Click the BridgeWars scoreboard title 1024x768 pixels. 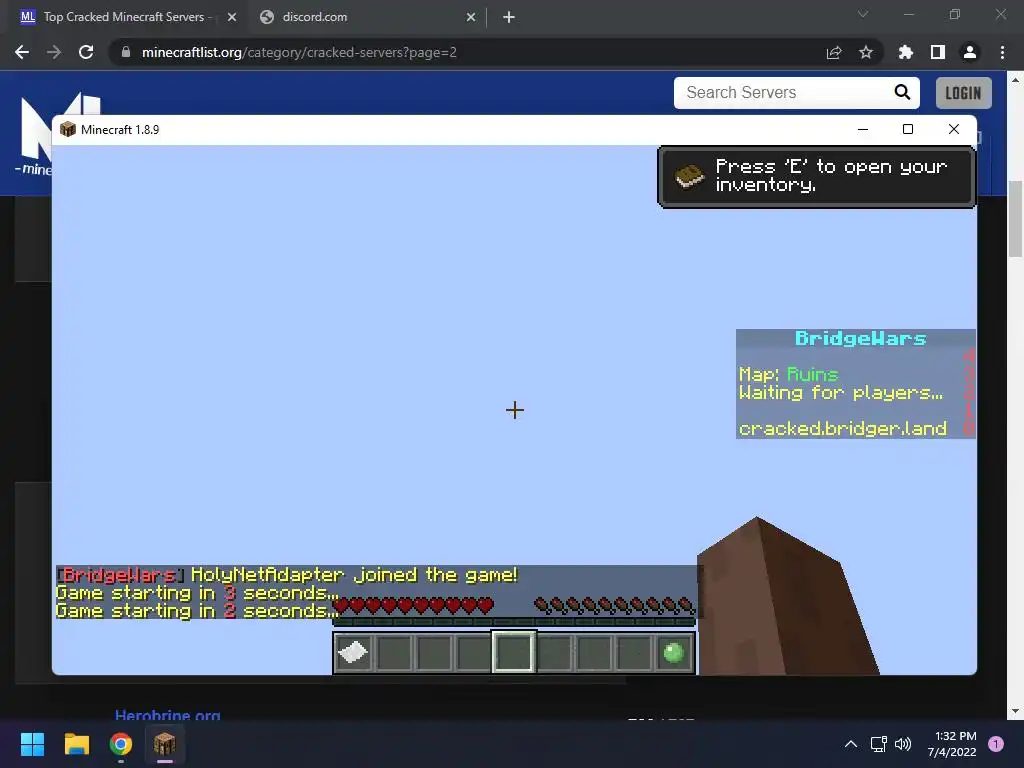click(860, 338)
